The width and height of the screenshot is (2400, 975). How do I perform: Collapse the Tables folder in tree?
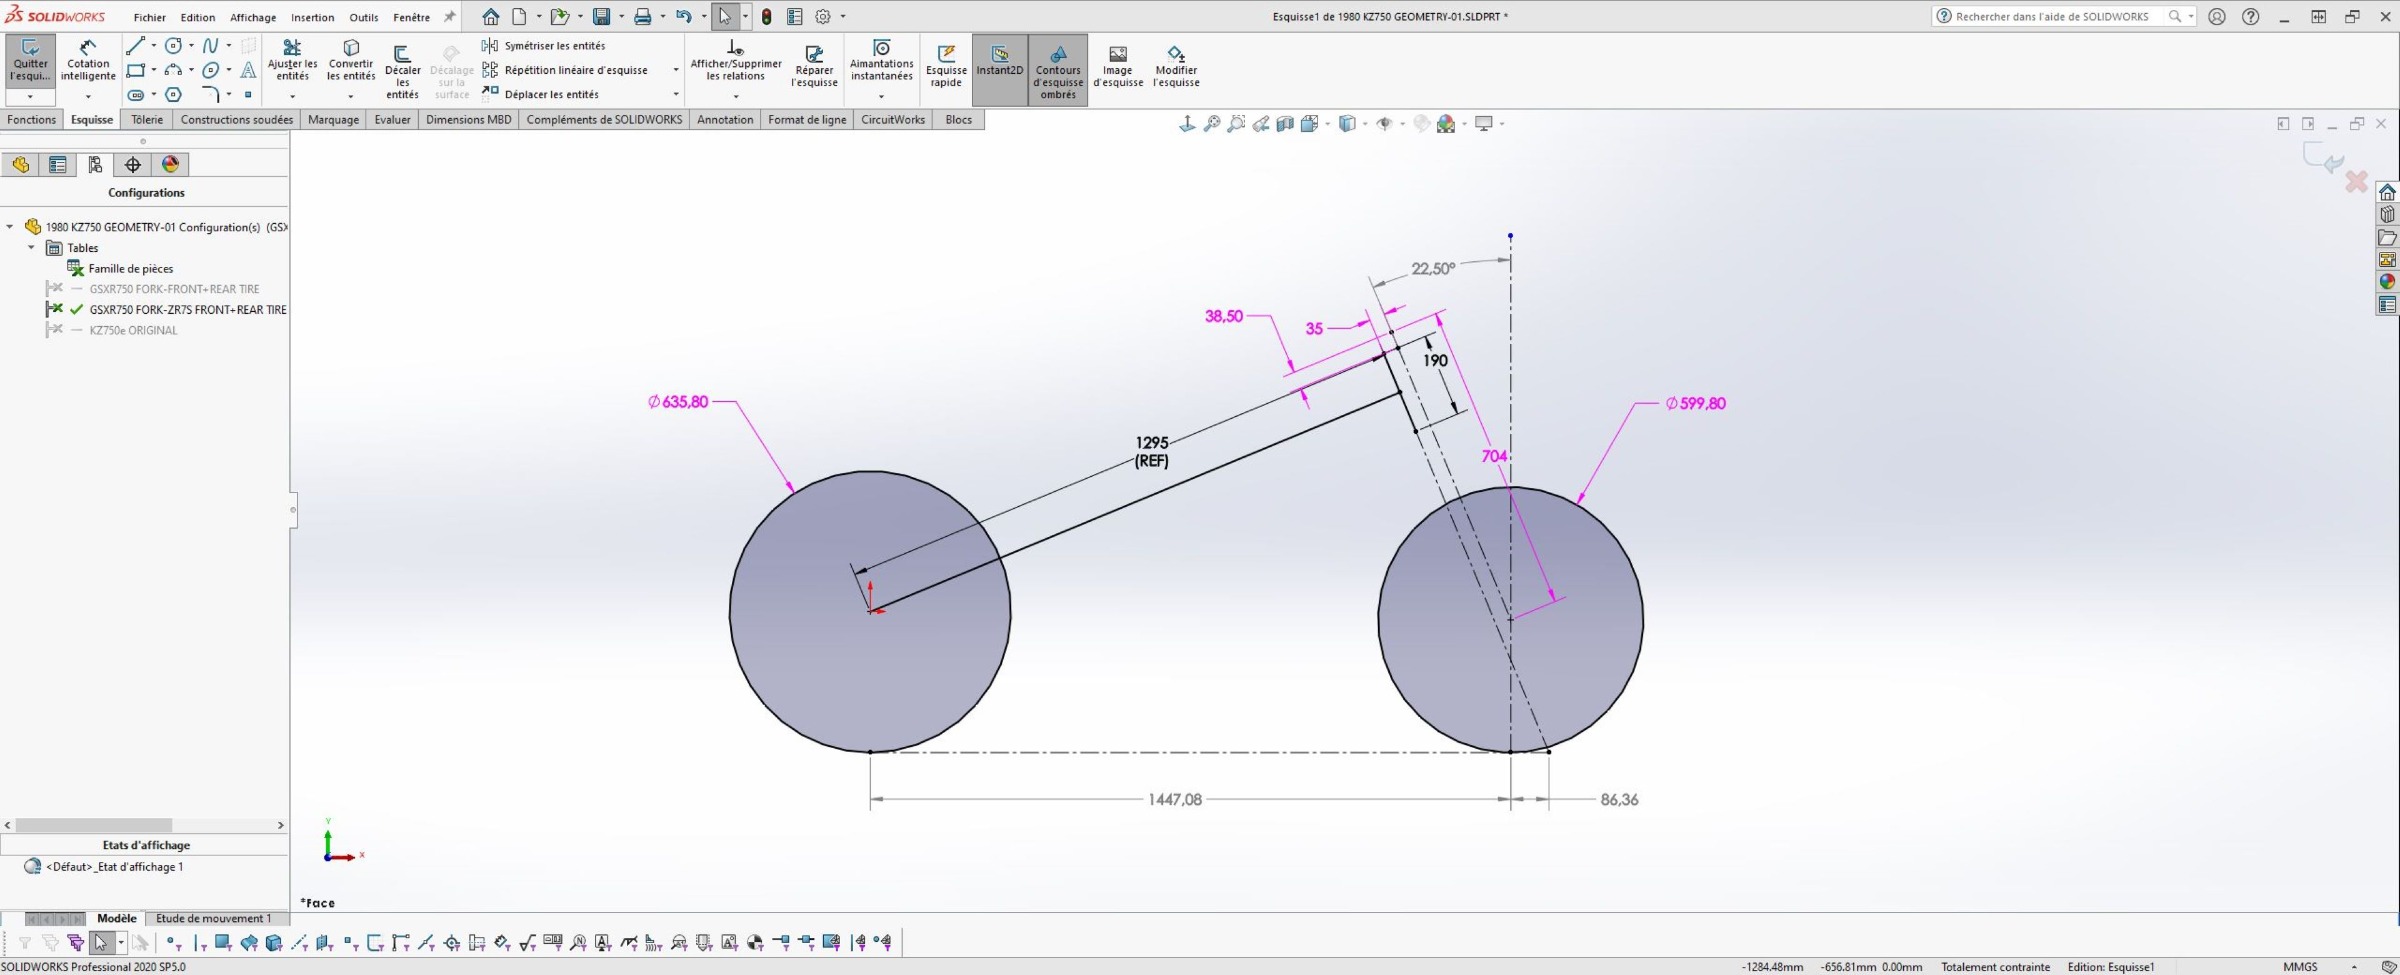(x=31, y=248)
